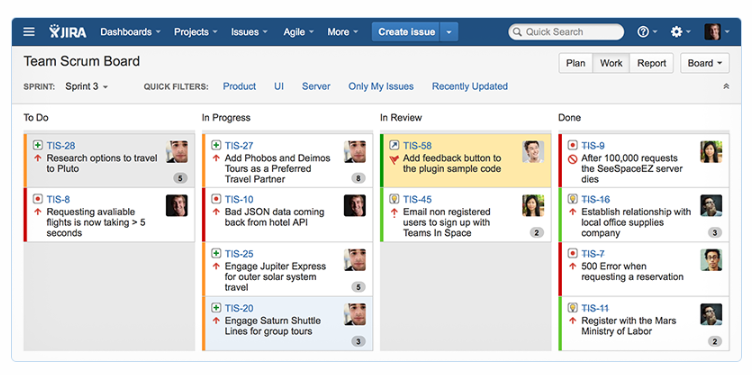This screenshot has height=375, width=752.
Task: Open the Agile dropdown menu
Action: 298,32
